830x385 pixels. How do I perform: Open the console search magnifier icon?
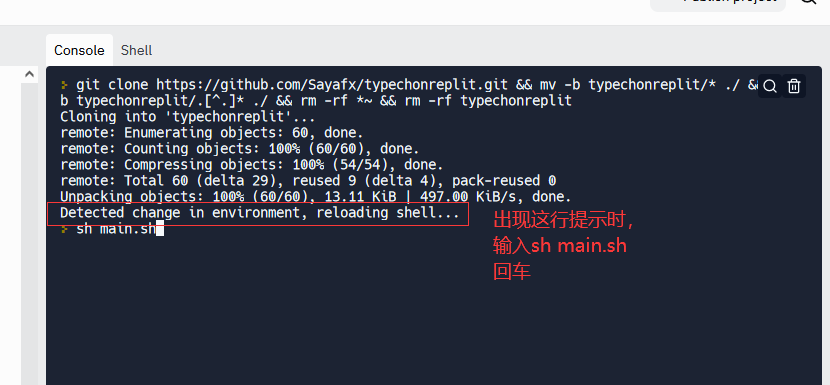(770, 86)
